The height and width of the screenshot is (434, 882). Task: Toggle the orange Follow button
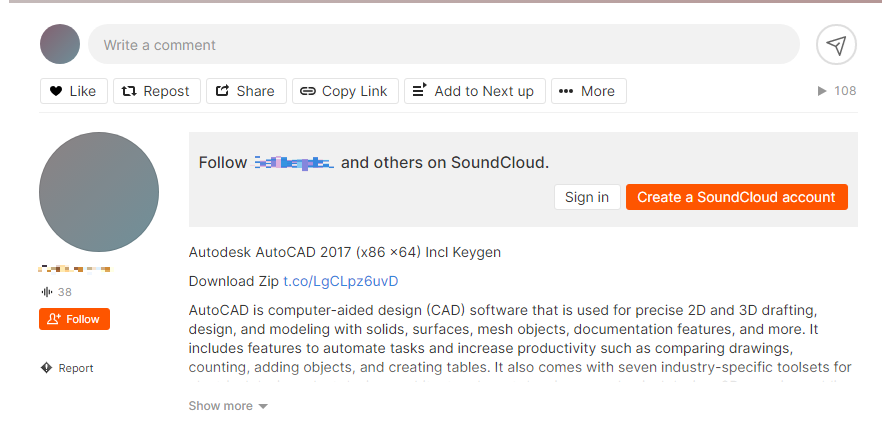[74, 319]
